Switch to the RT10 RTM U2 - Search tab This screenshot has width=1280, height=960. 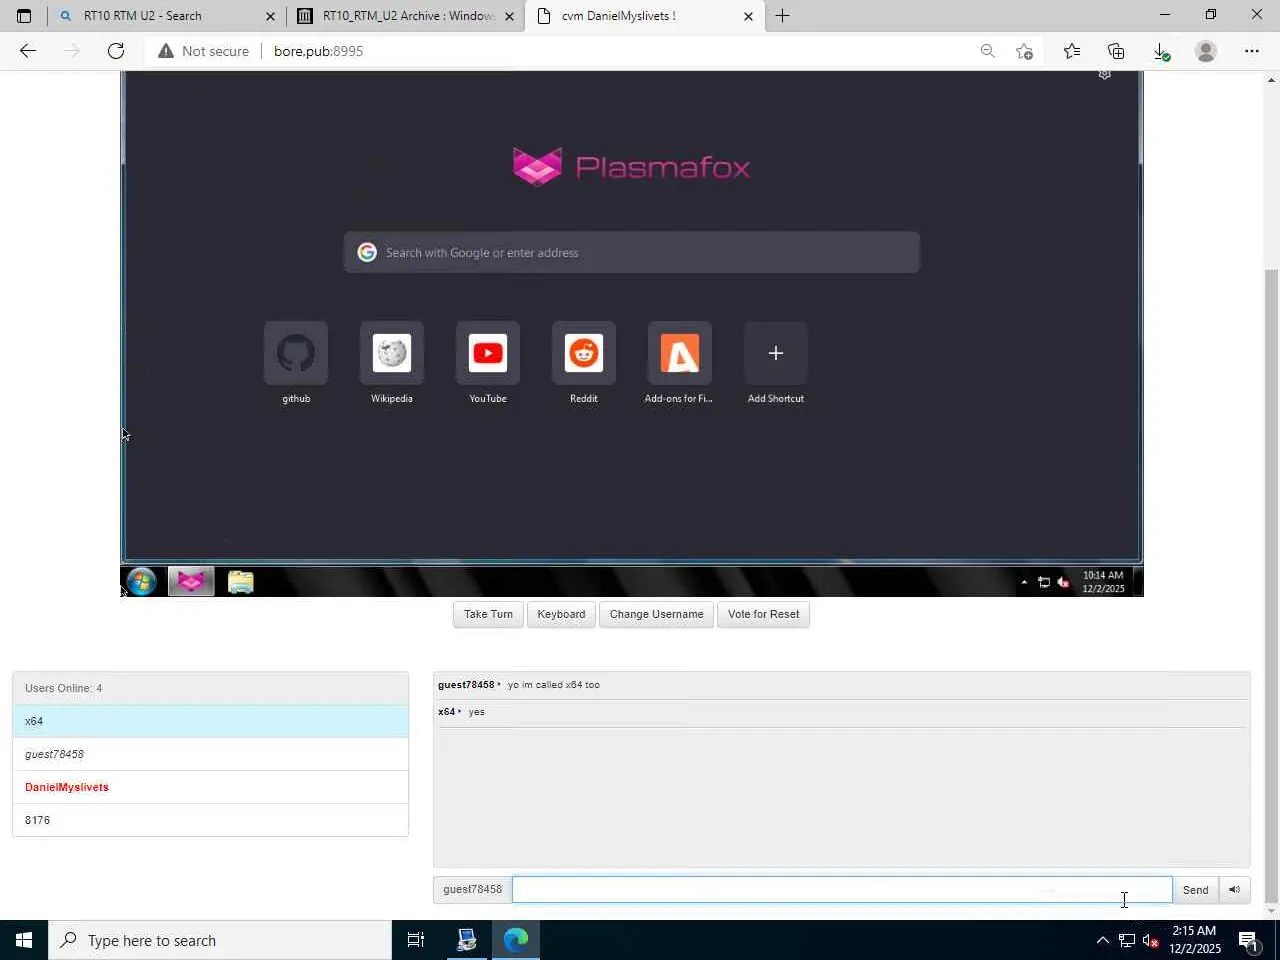pyautogui.click(x=166, y=16)
